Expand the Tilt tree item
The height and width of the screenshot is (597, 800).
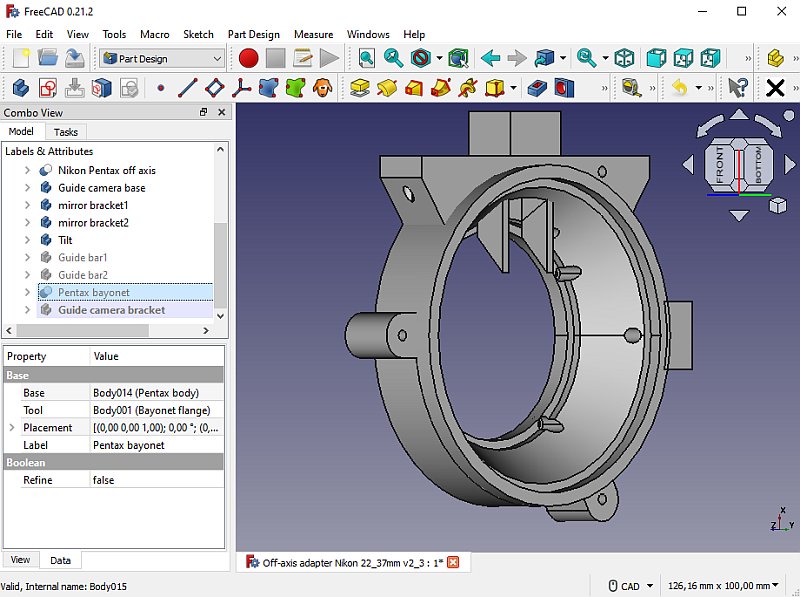[x=28, y=240]
